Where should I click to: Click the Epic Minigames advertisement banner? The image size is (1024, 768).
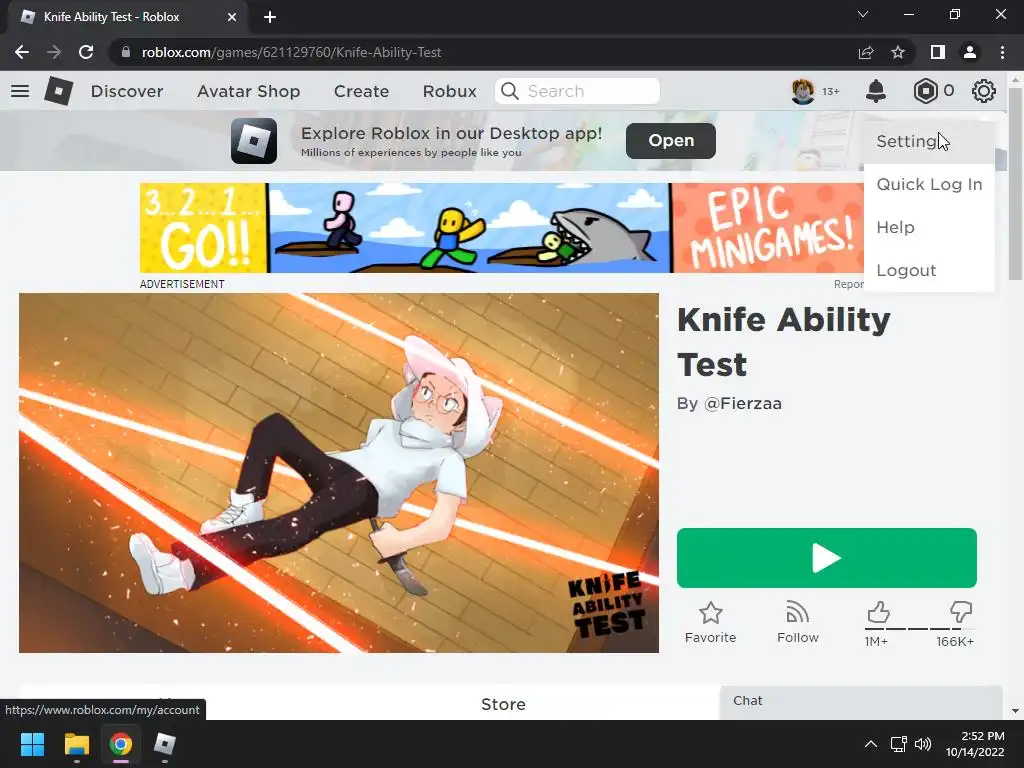click(502, 228)
